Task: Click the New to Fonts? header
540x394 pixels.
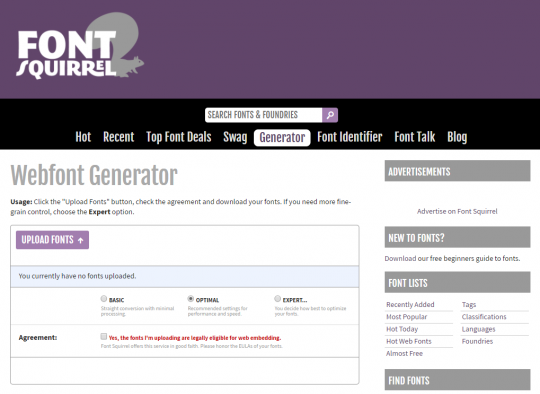Action: pos(457,237)
